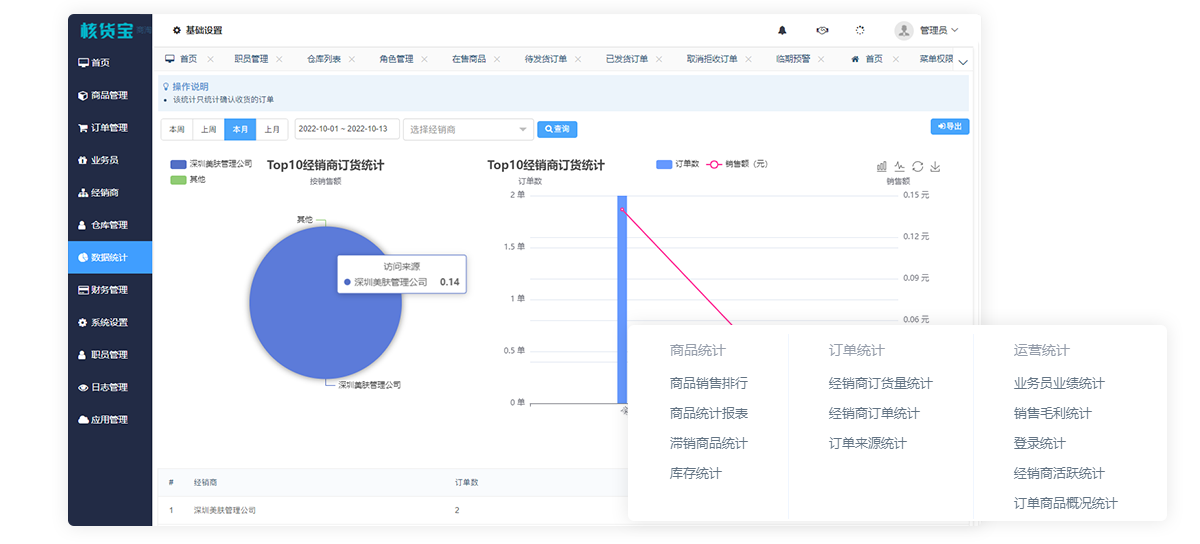
Task: Click the 基础设置 gear icon
Action: (177, 31)
